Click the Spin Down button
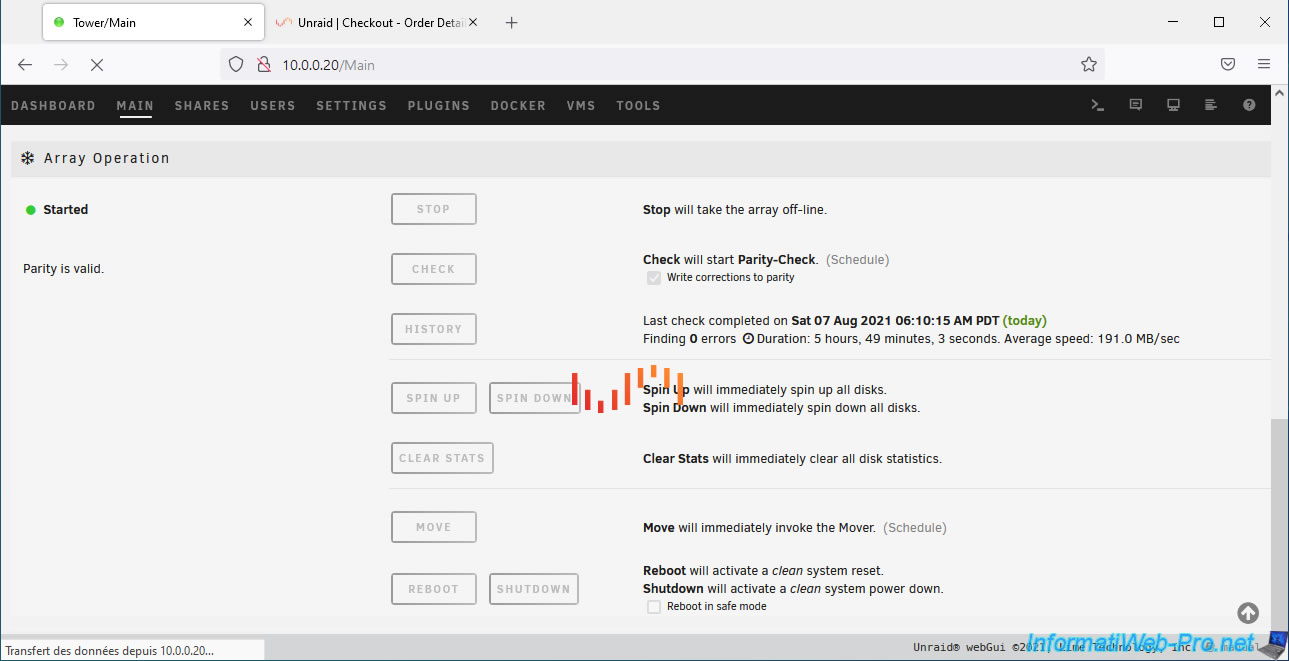This screenshot has width=1289, height=661. (x=533, y=398)
